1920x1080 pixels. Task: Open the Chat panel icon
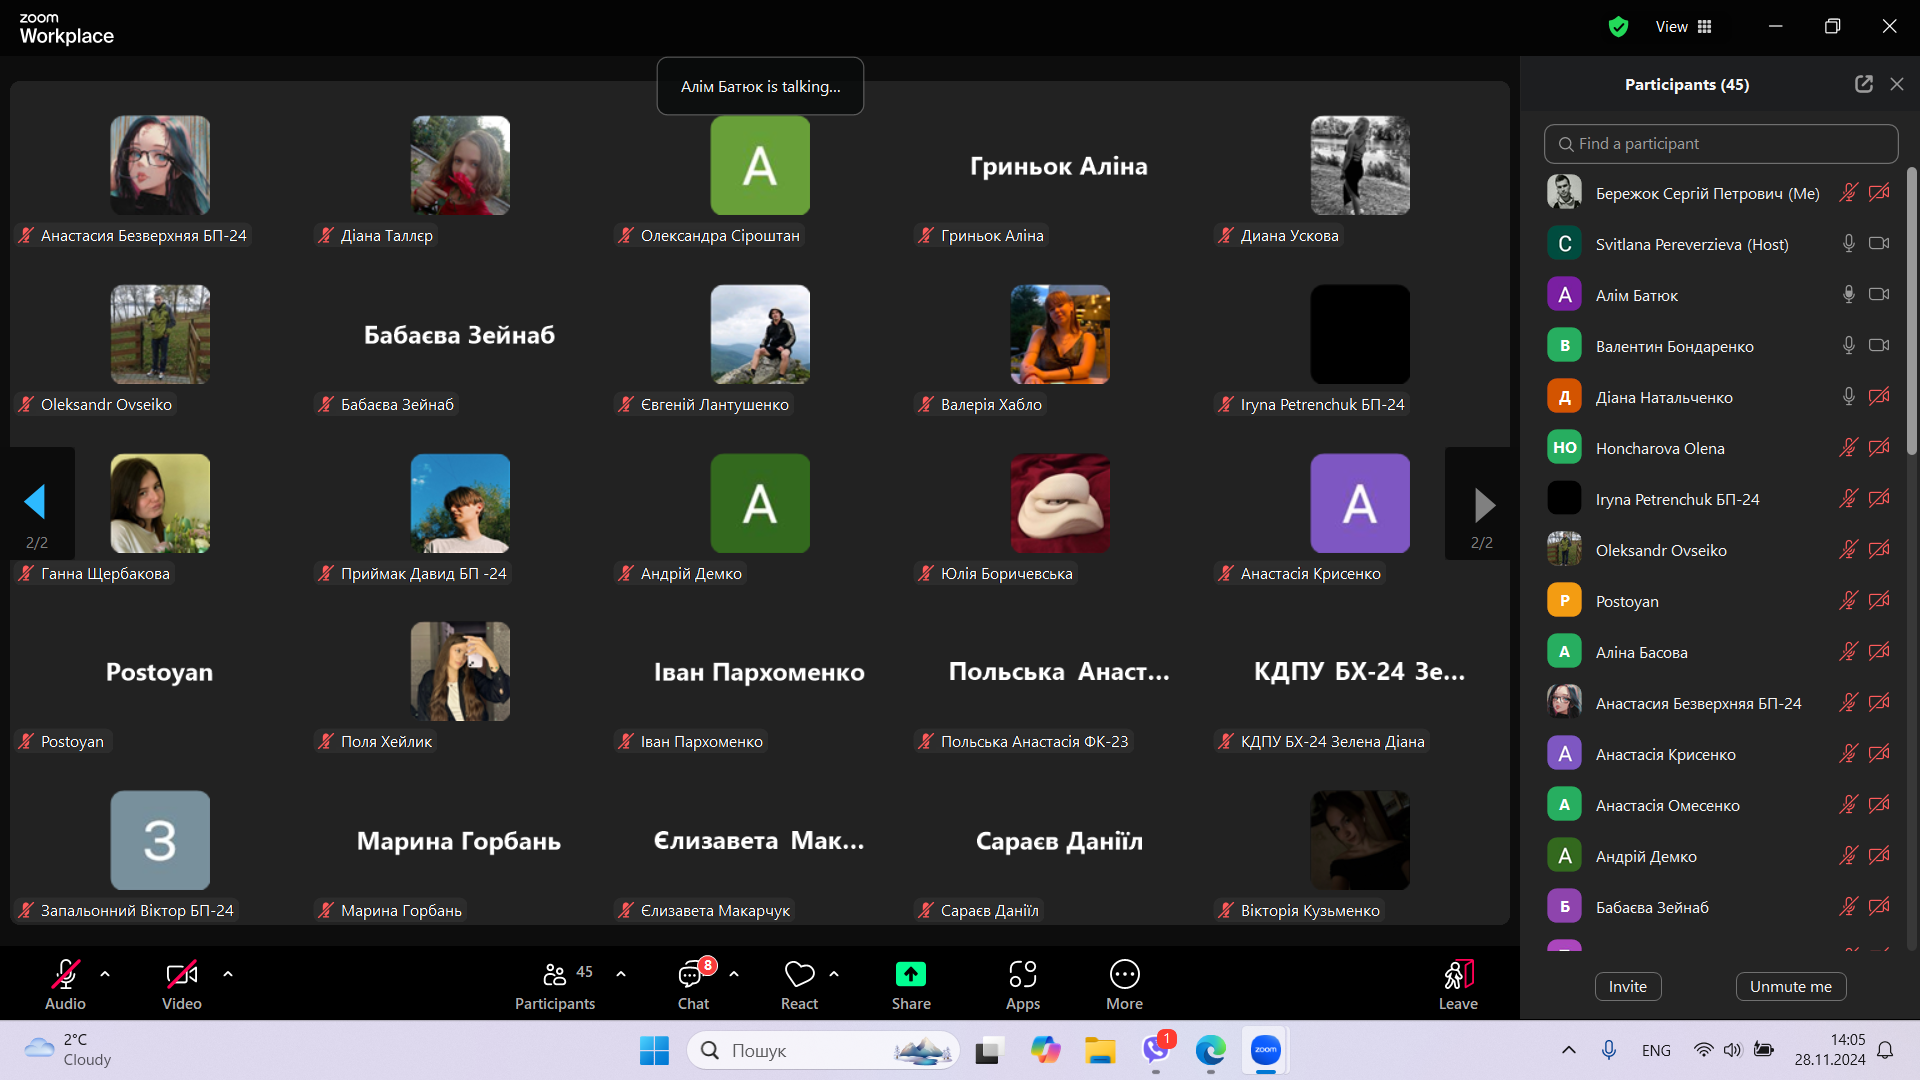pos(692,975)
